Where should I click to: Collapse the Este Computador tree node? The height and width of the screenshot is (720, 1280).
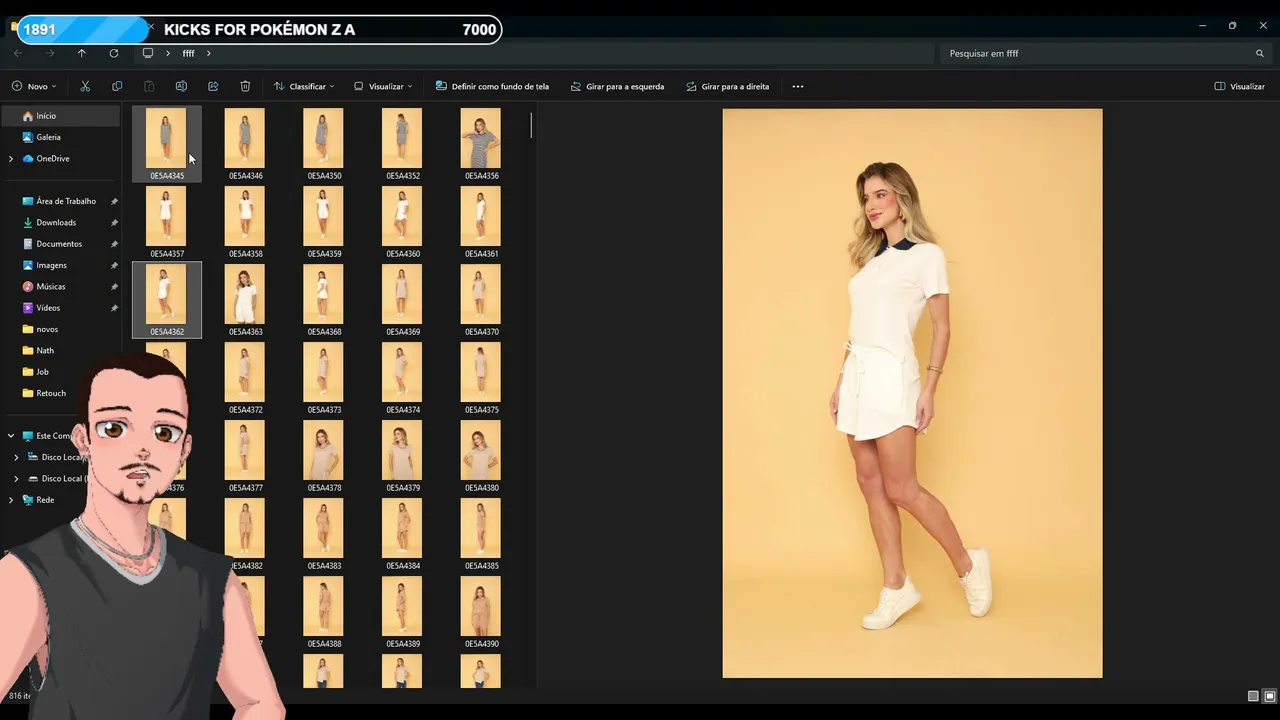[11, 436]
